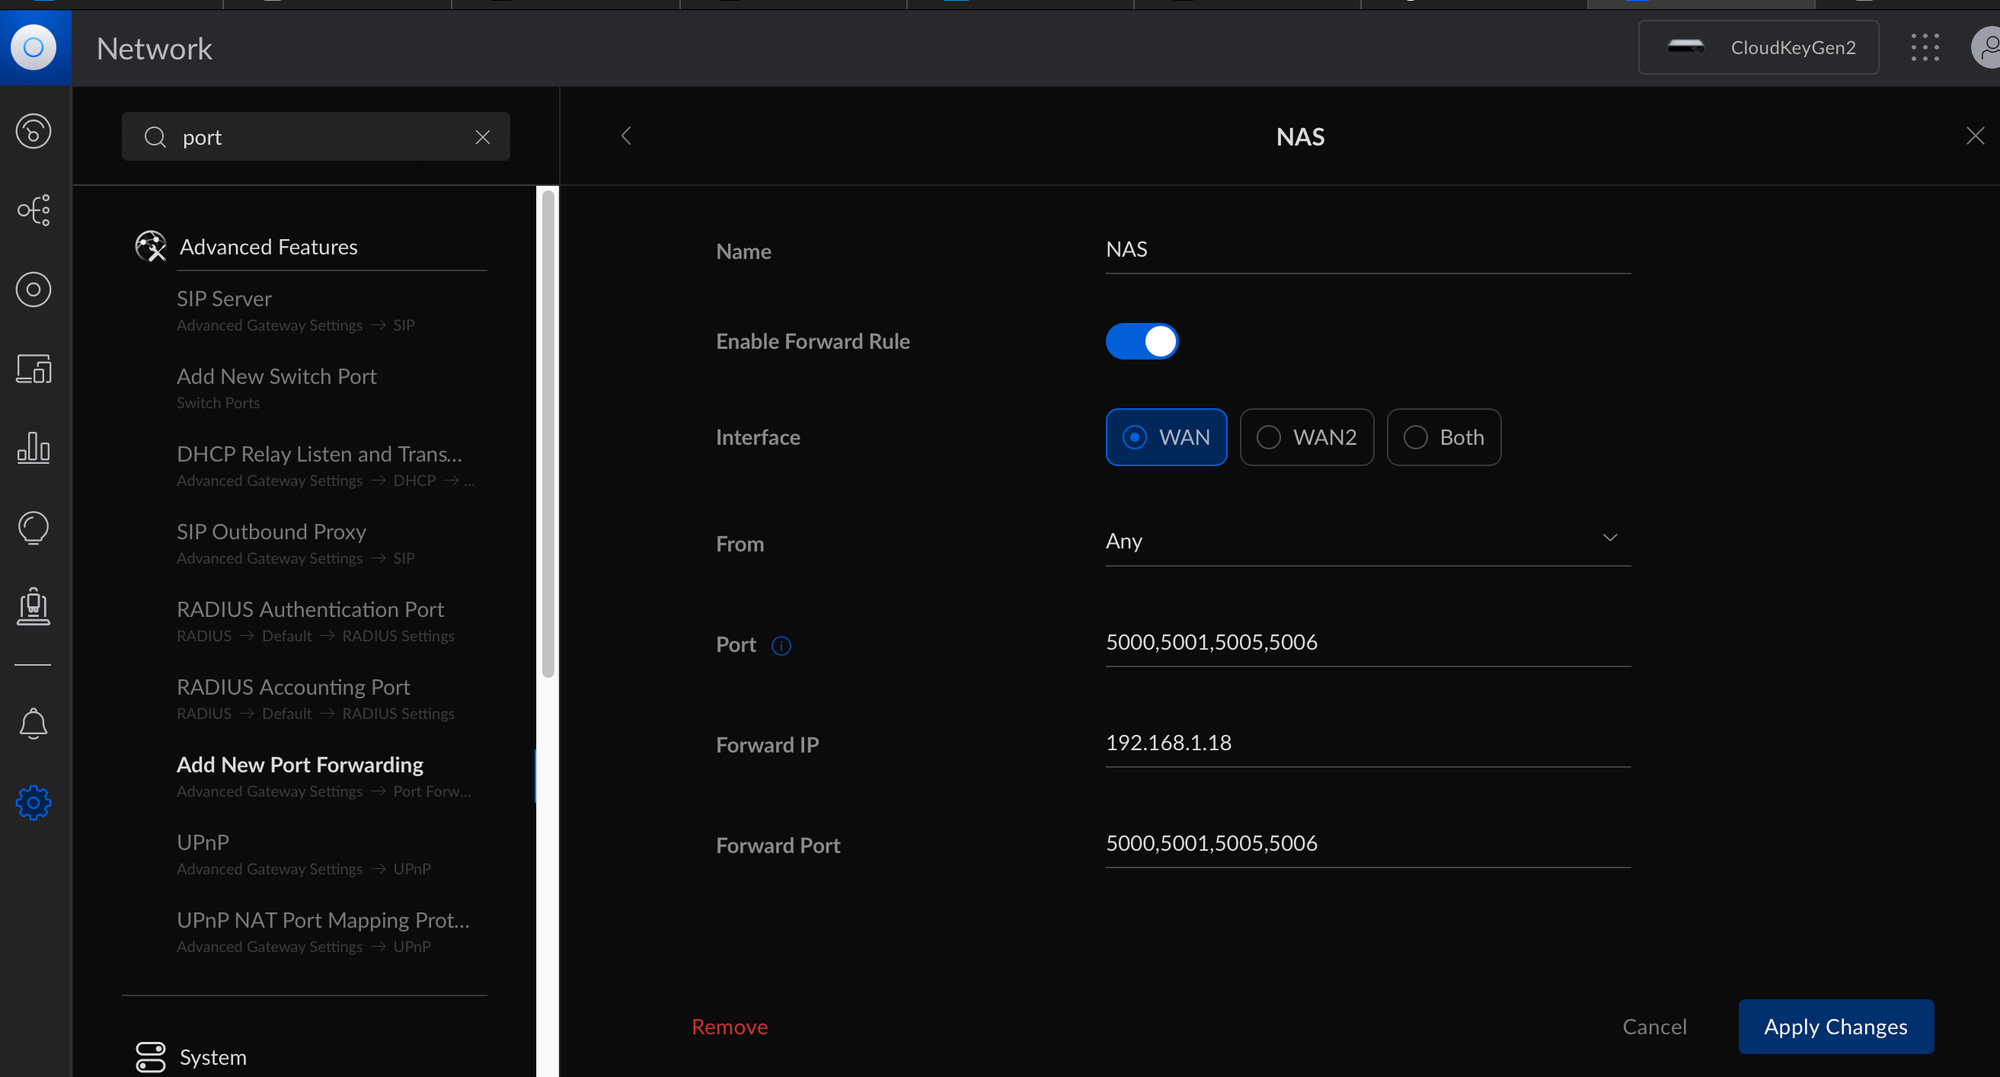The image size is (2000, 1077).
Task: Select the UniFi Devices sidebar icon
Action: pos(35,290)
